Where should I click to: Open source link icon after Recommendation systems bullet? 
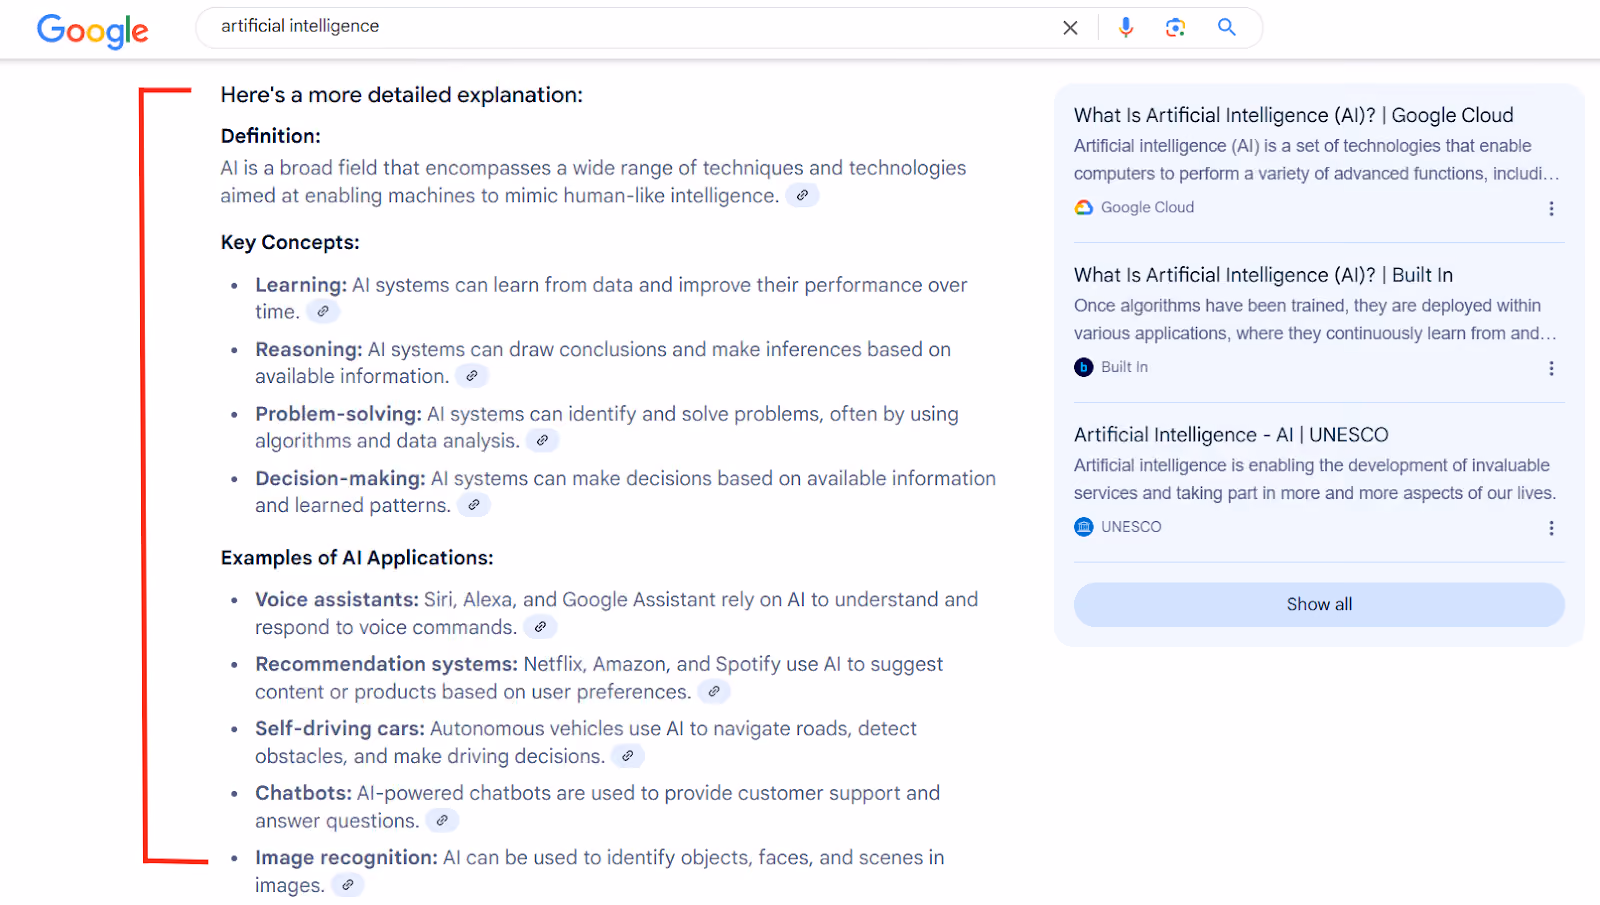click(714, 692)
